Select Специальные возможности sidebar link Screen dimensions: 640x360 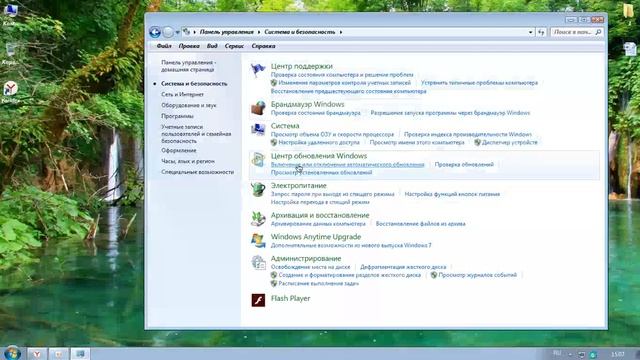(197, 172)
